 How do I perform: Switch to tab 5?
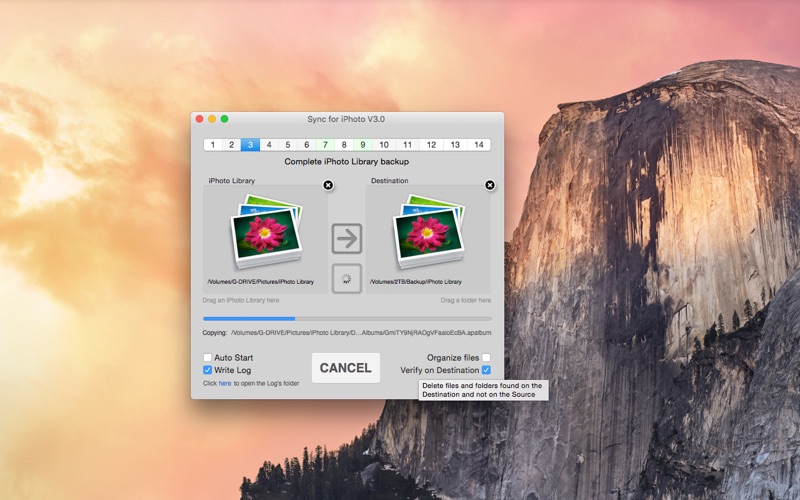click(288, 145)
